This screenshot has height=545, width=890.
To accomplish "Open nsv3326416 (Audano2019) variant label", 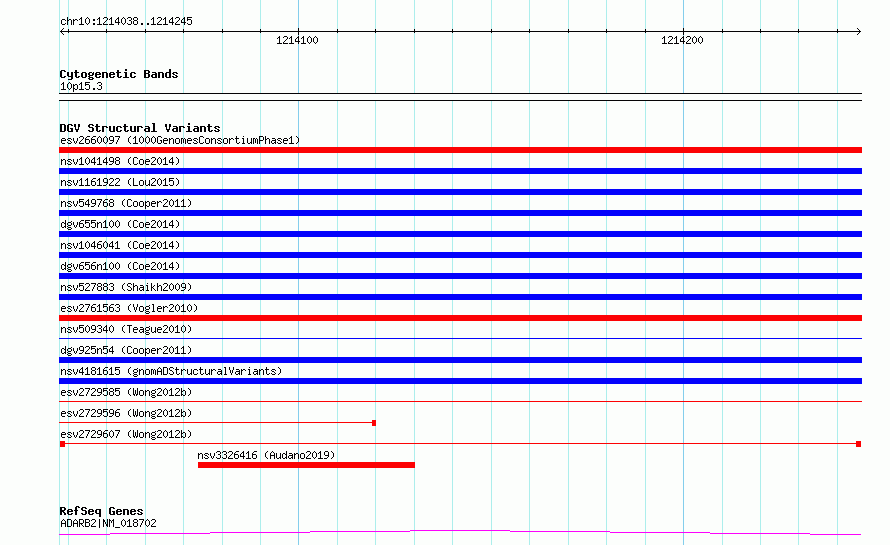I will point(266,455).
